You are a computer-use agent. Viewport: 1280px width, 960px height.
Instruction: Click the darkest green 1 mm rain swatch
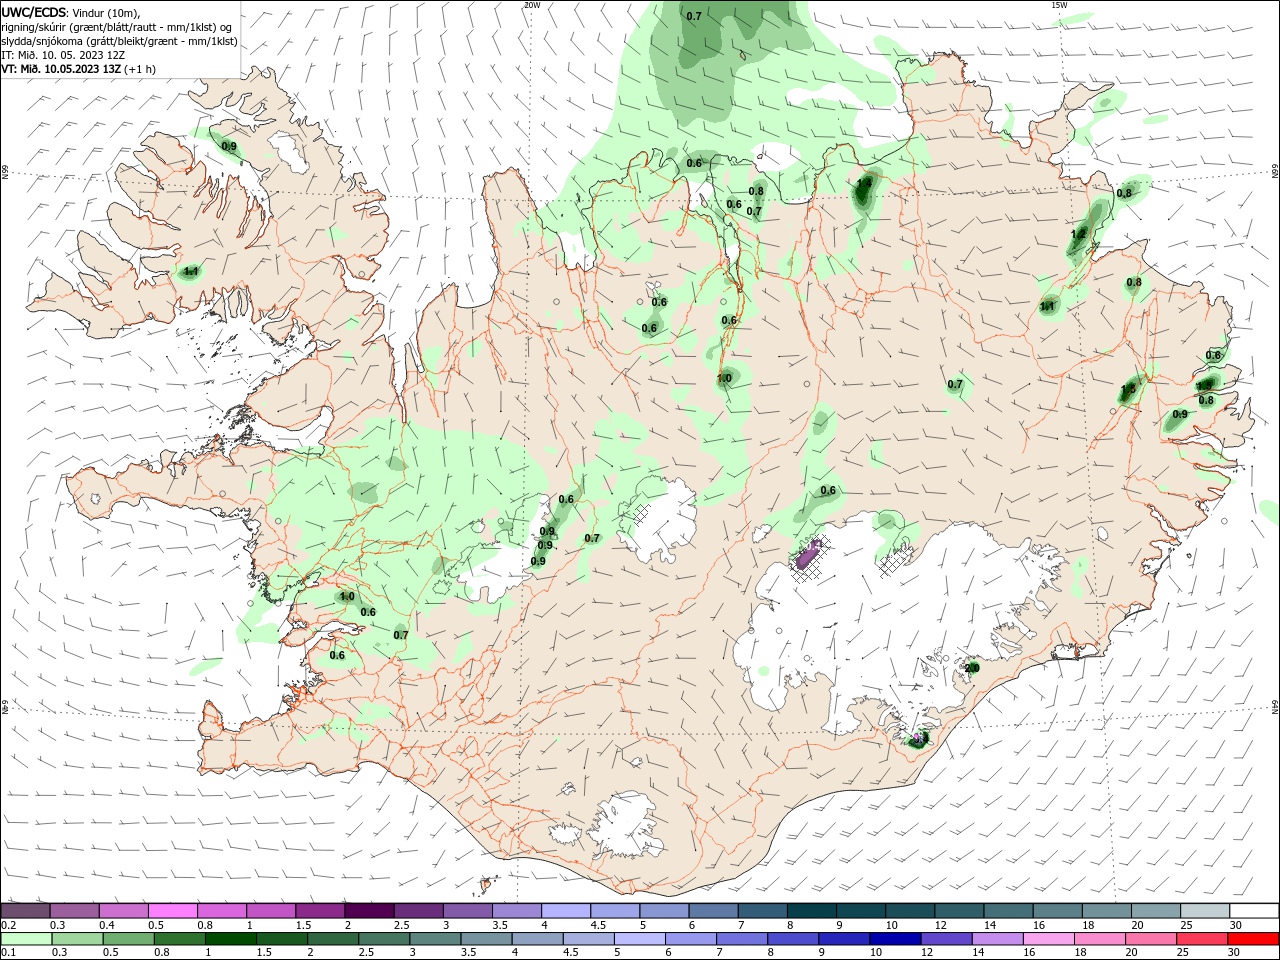tap(230, 939)
